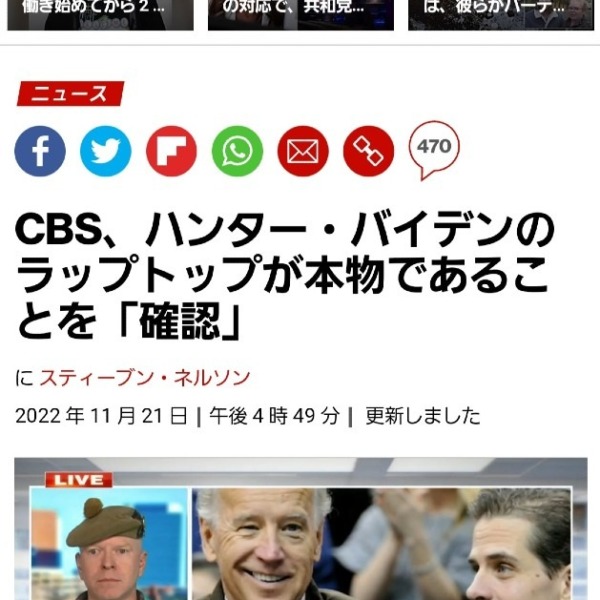The height and width of the screenshot is (600, 600).
Task: Open the top-right related story thumbnail
Action: coord(501,15)
